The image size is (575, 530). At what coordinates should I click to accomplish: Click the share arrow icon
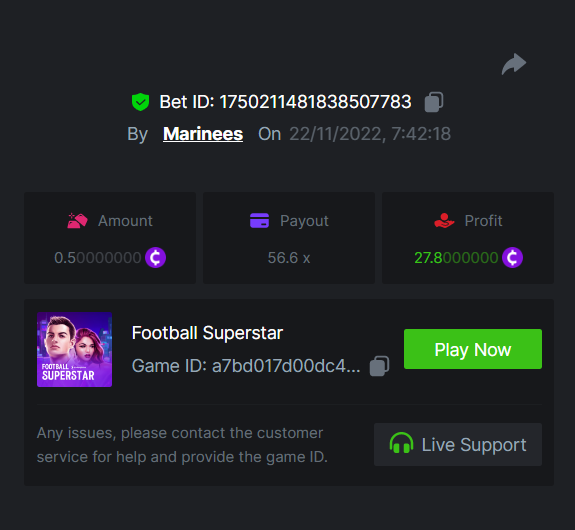point(514,64)
